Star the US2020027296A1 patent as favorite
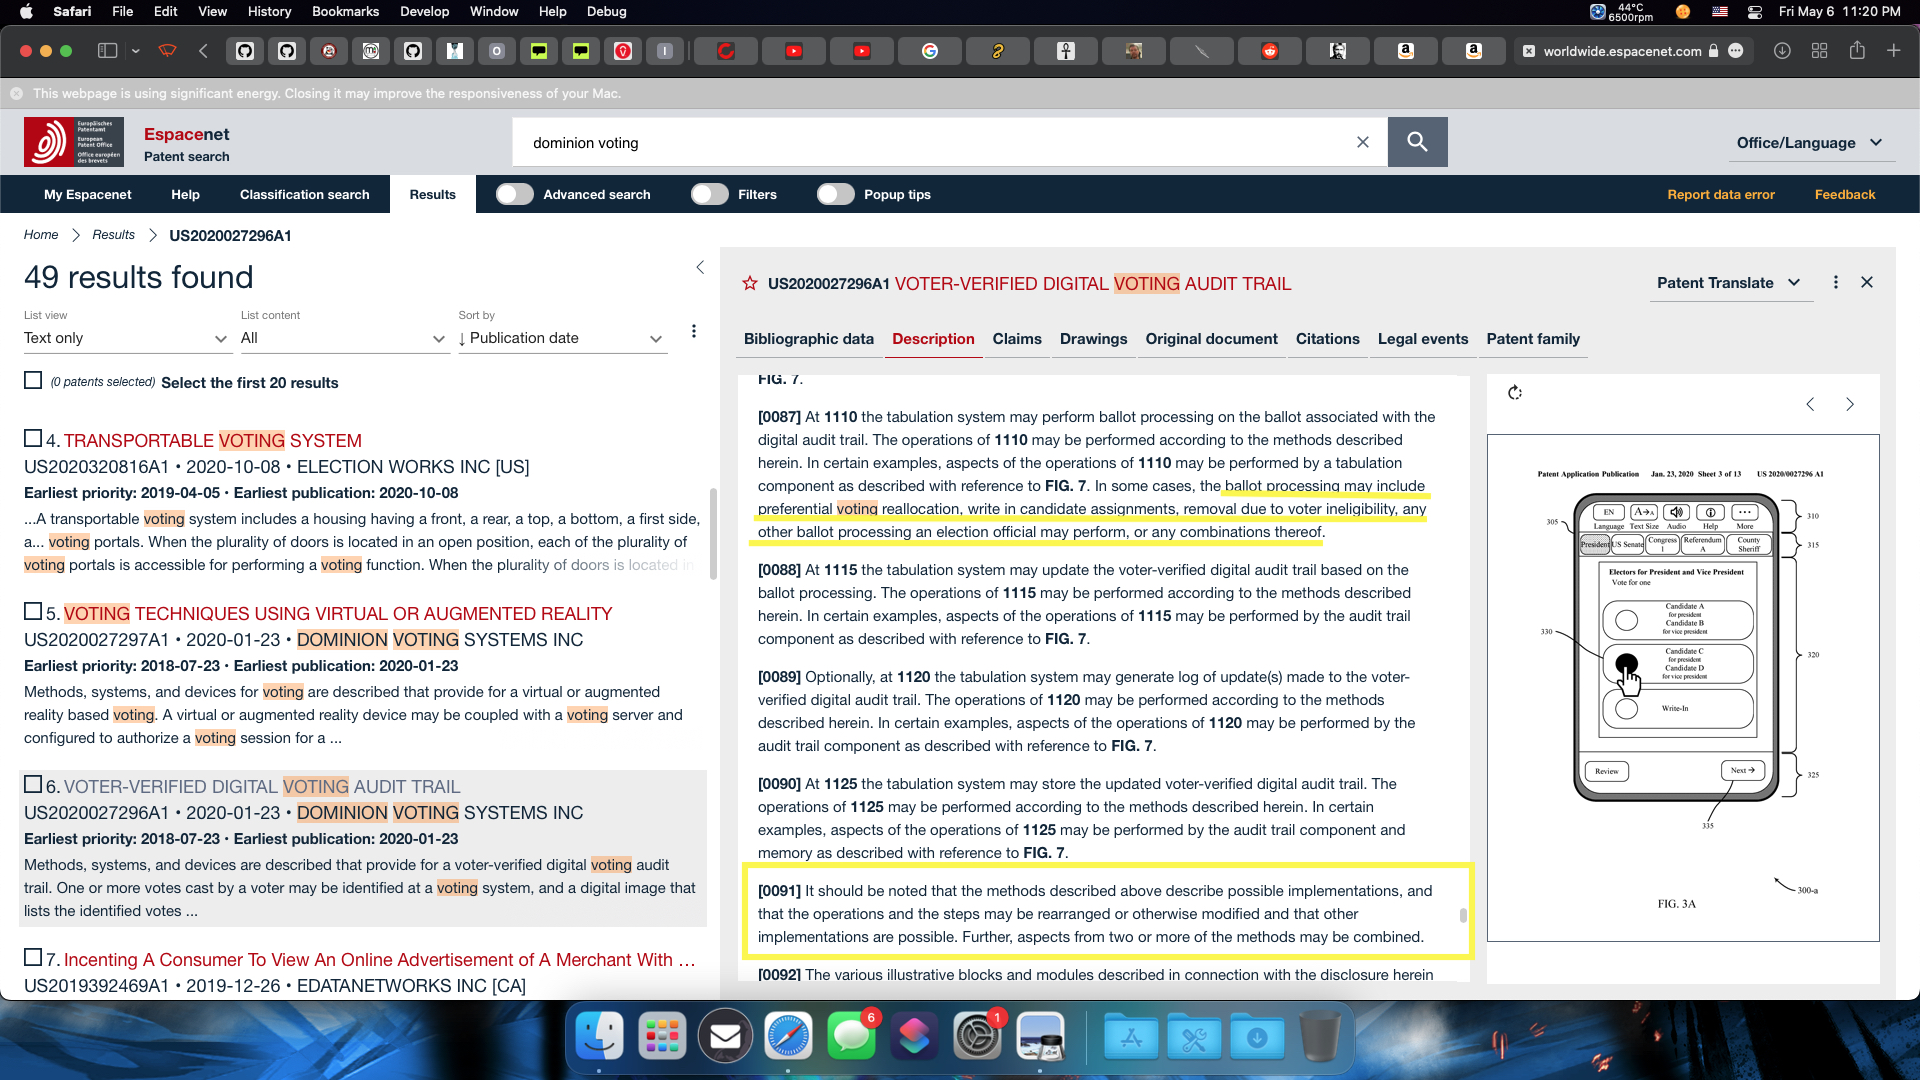The height and width of the screenshot is (1080, 1920). click(750, 284)
